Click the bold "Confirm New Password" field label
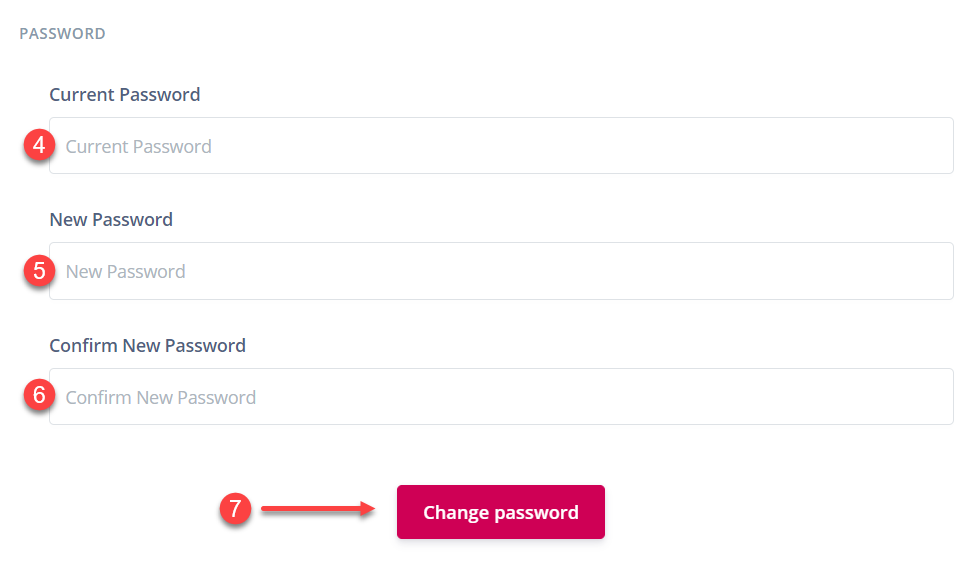980x561 pixels. 147,346
